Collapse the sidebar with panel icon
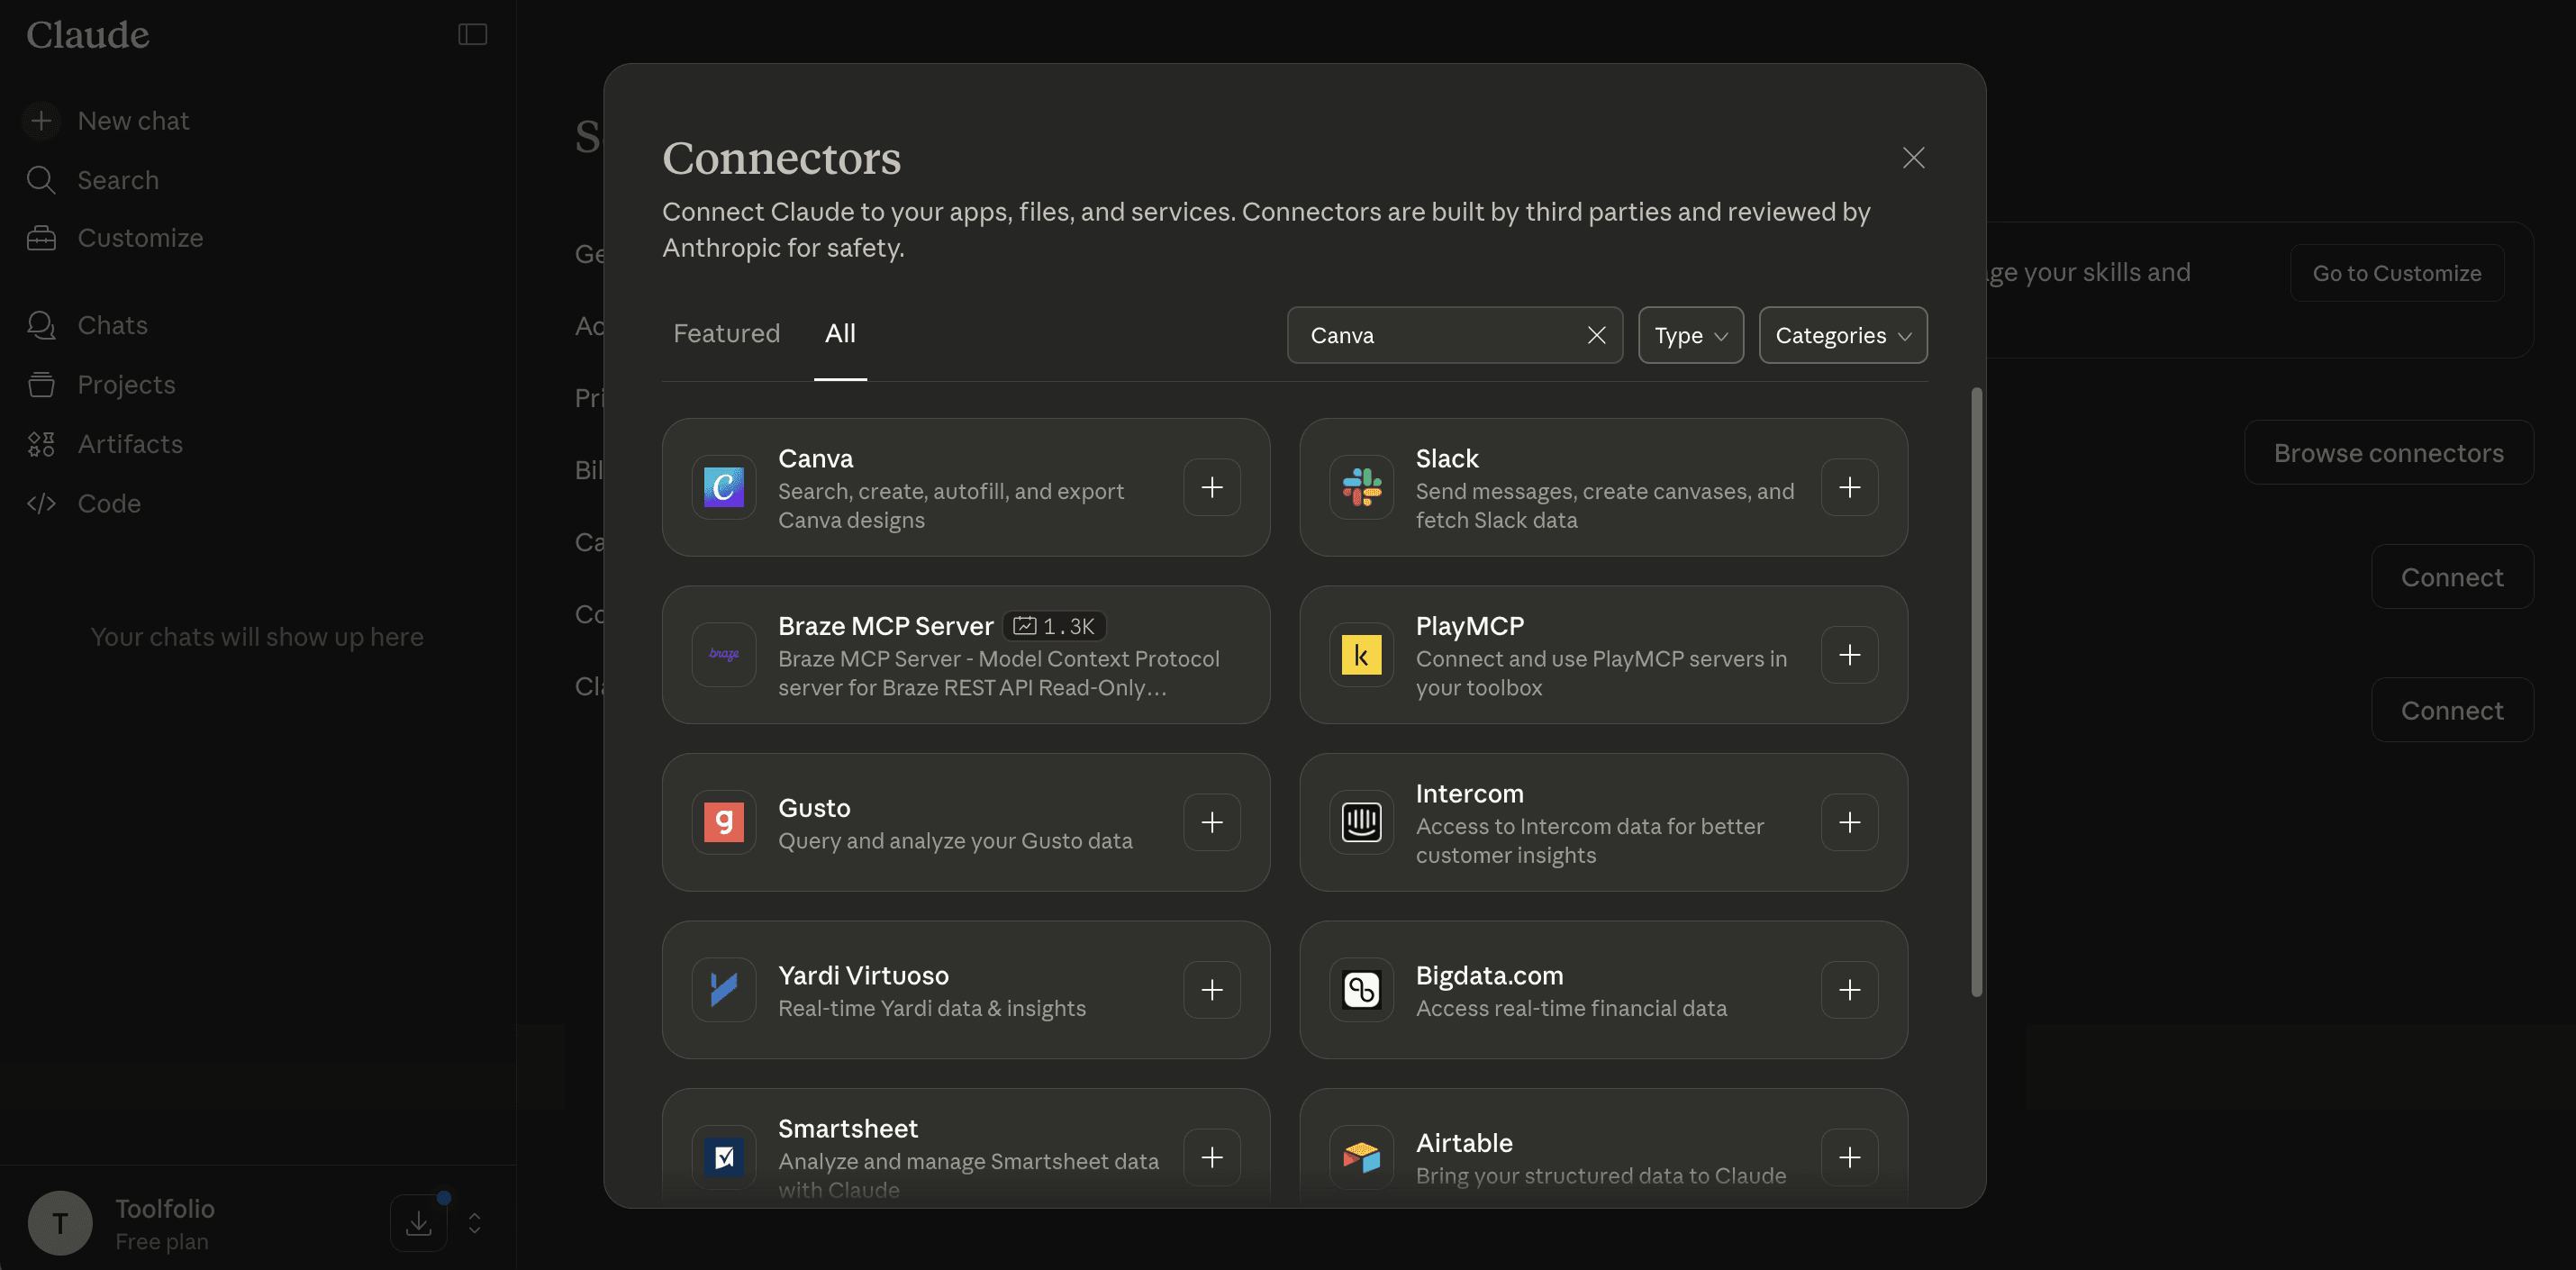 (472, 35)
